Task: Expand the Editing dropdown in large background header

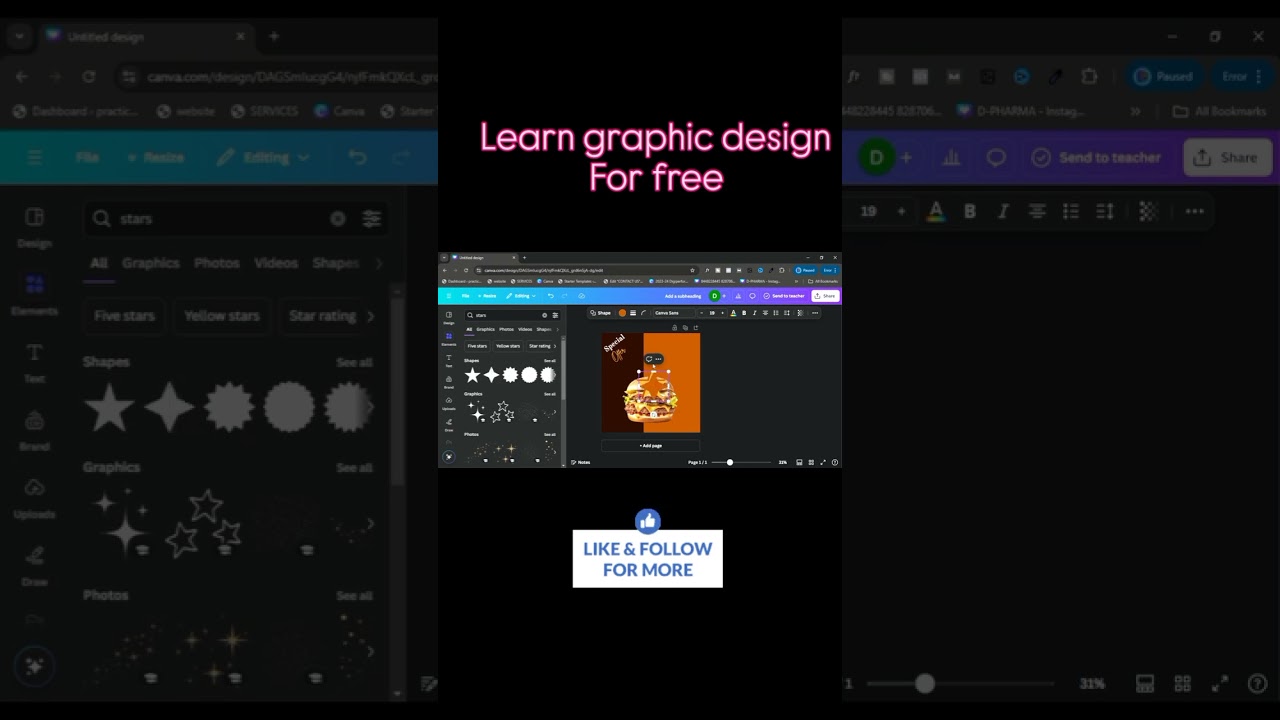Action: point(263,157)
